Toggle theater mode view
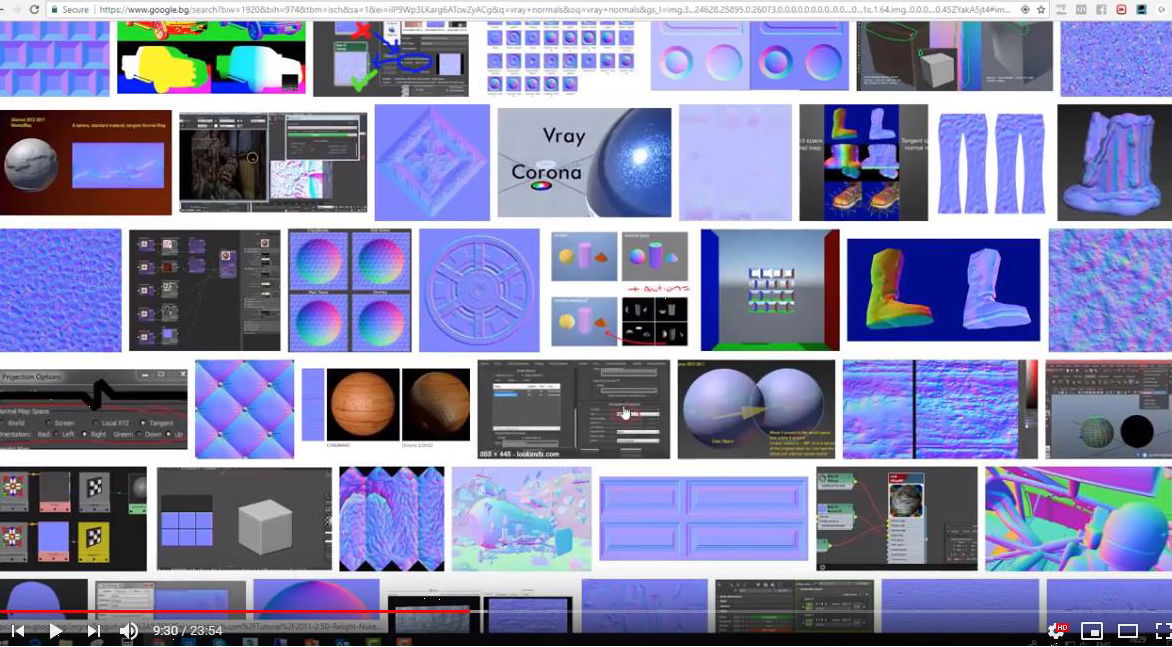The image size is (1172, 647). point(1128,631)
